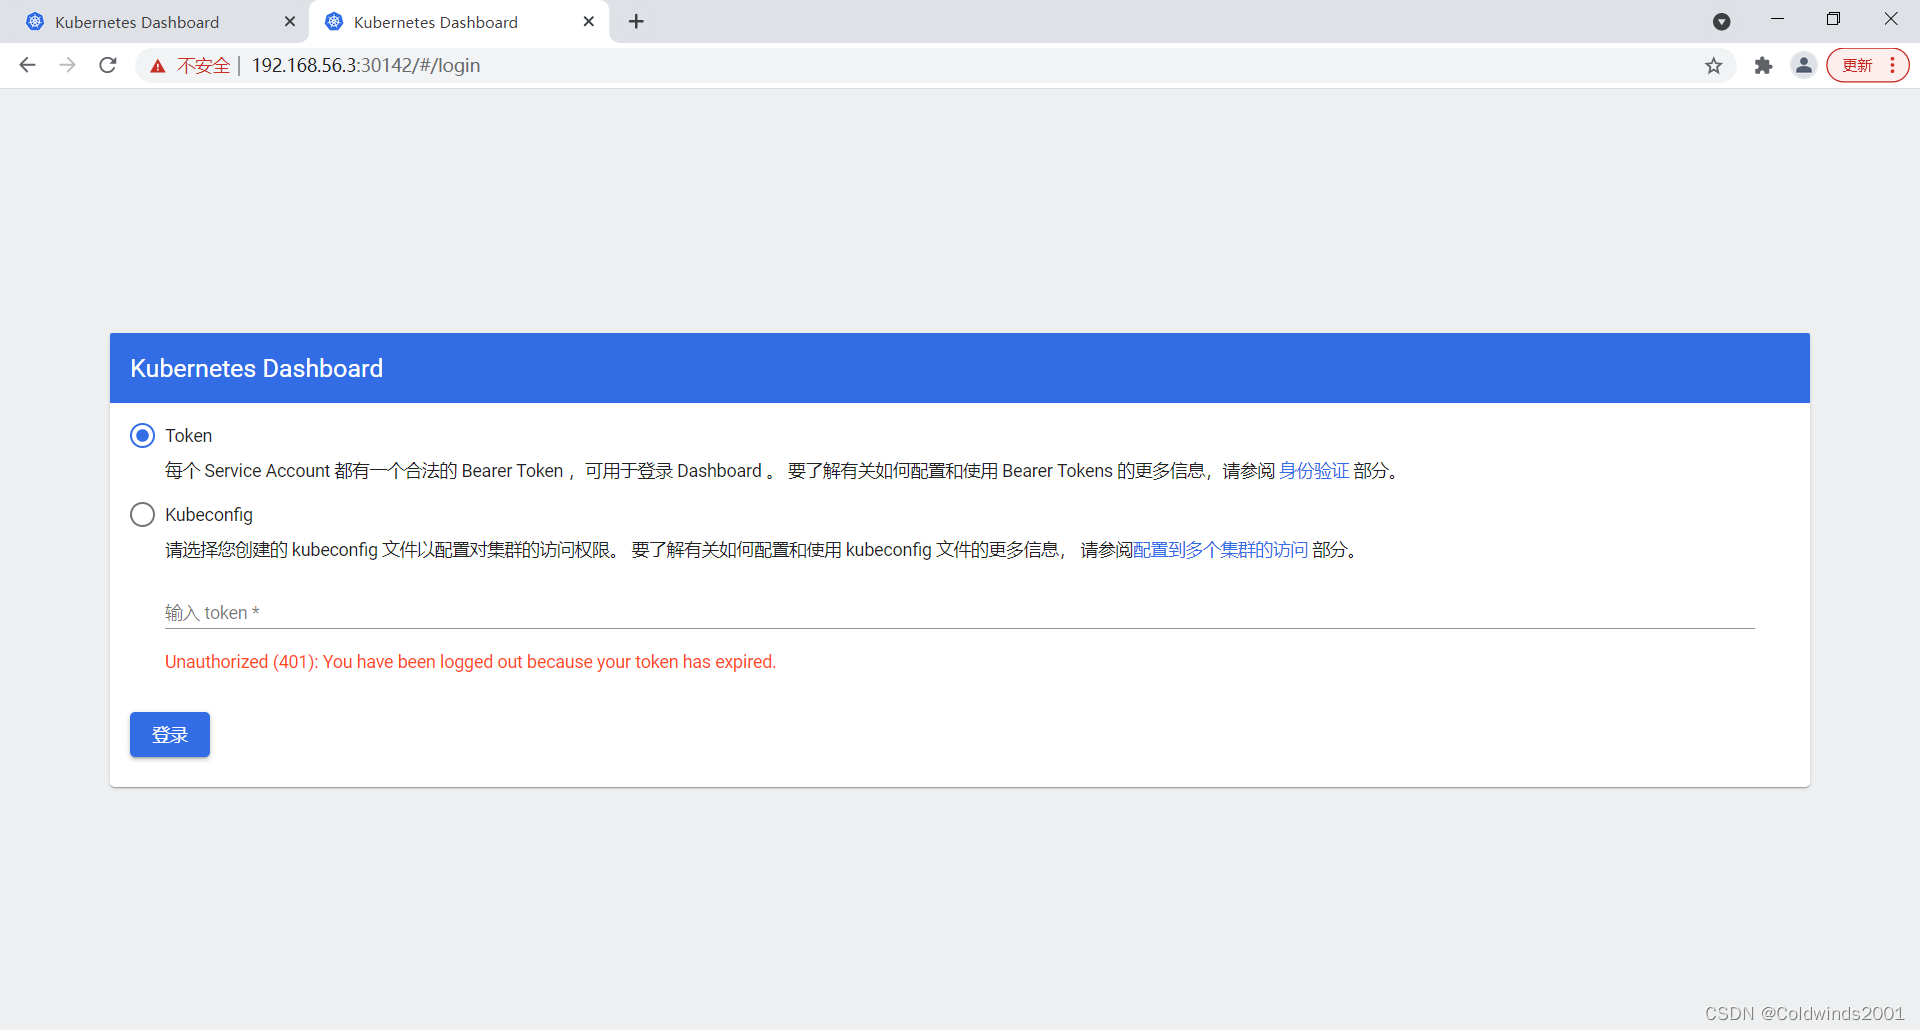Screen dimensions: 1920x1030
Task: Open the extensions puzzle icon
Action: pos(1764,65)
